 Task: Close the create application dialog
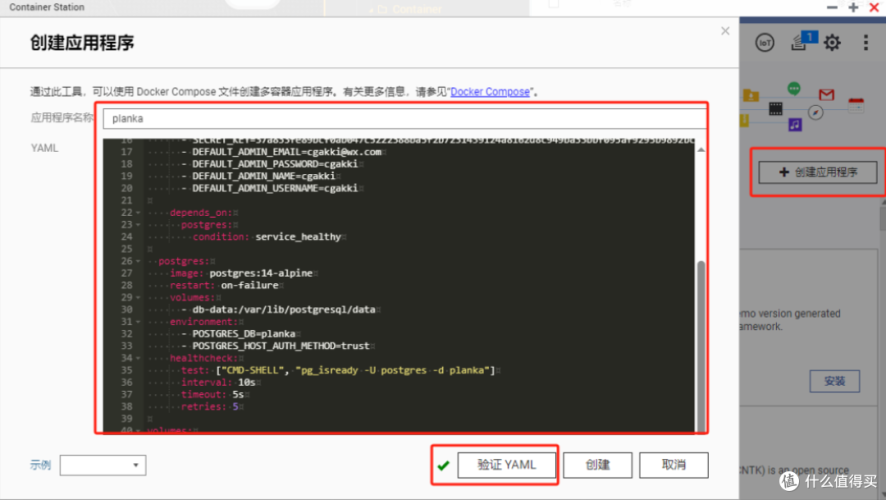(725, 31)
